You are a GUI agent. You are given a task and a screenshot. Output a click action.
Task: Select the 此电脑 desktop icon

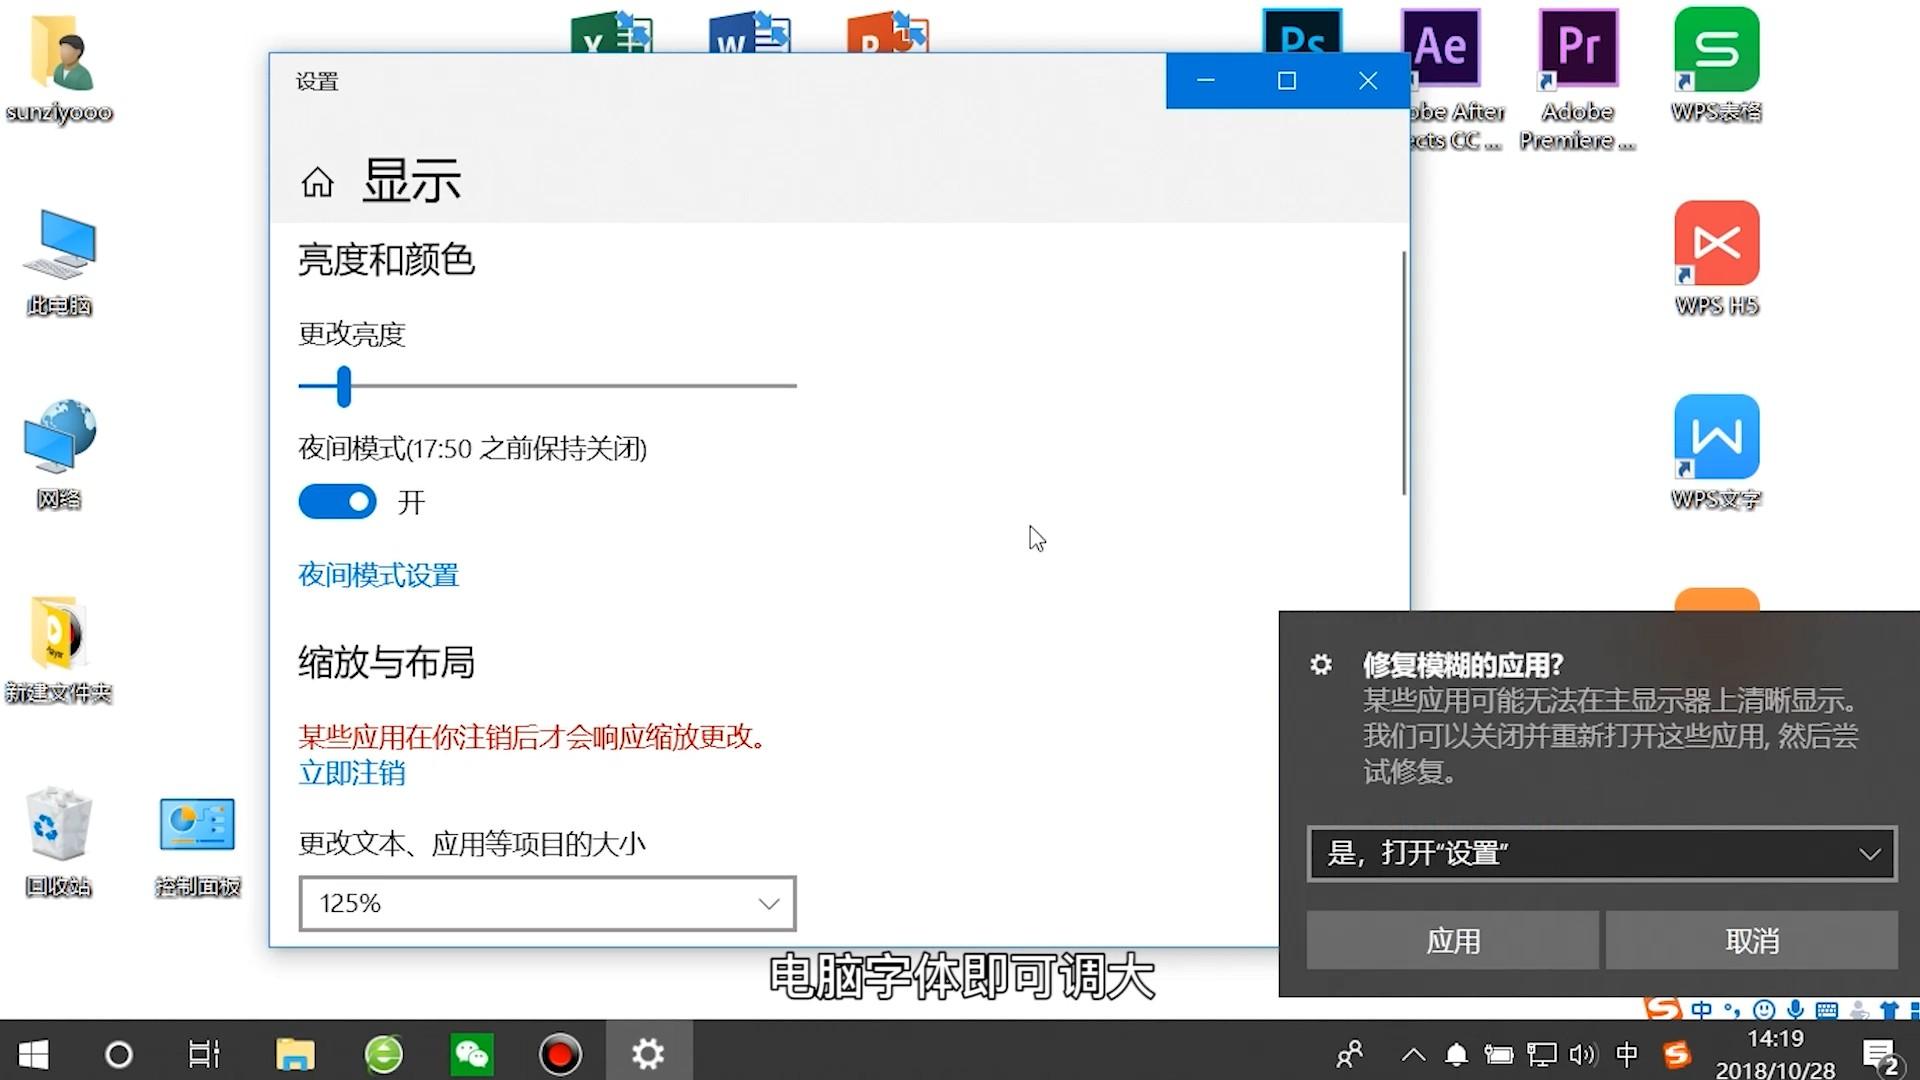pyautogui.click(x=59, y=263)
